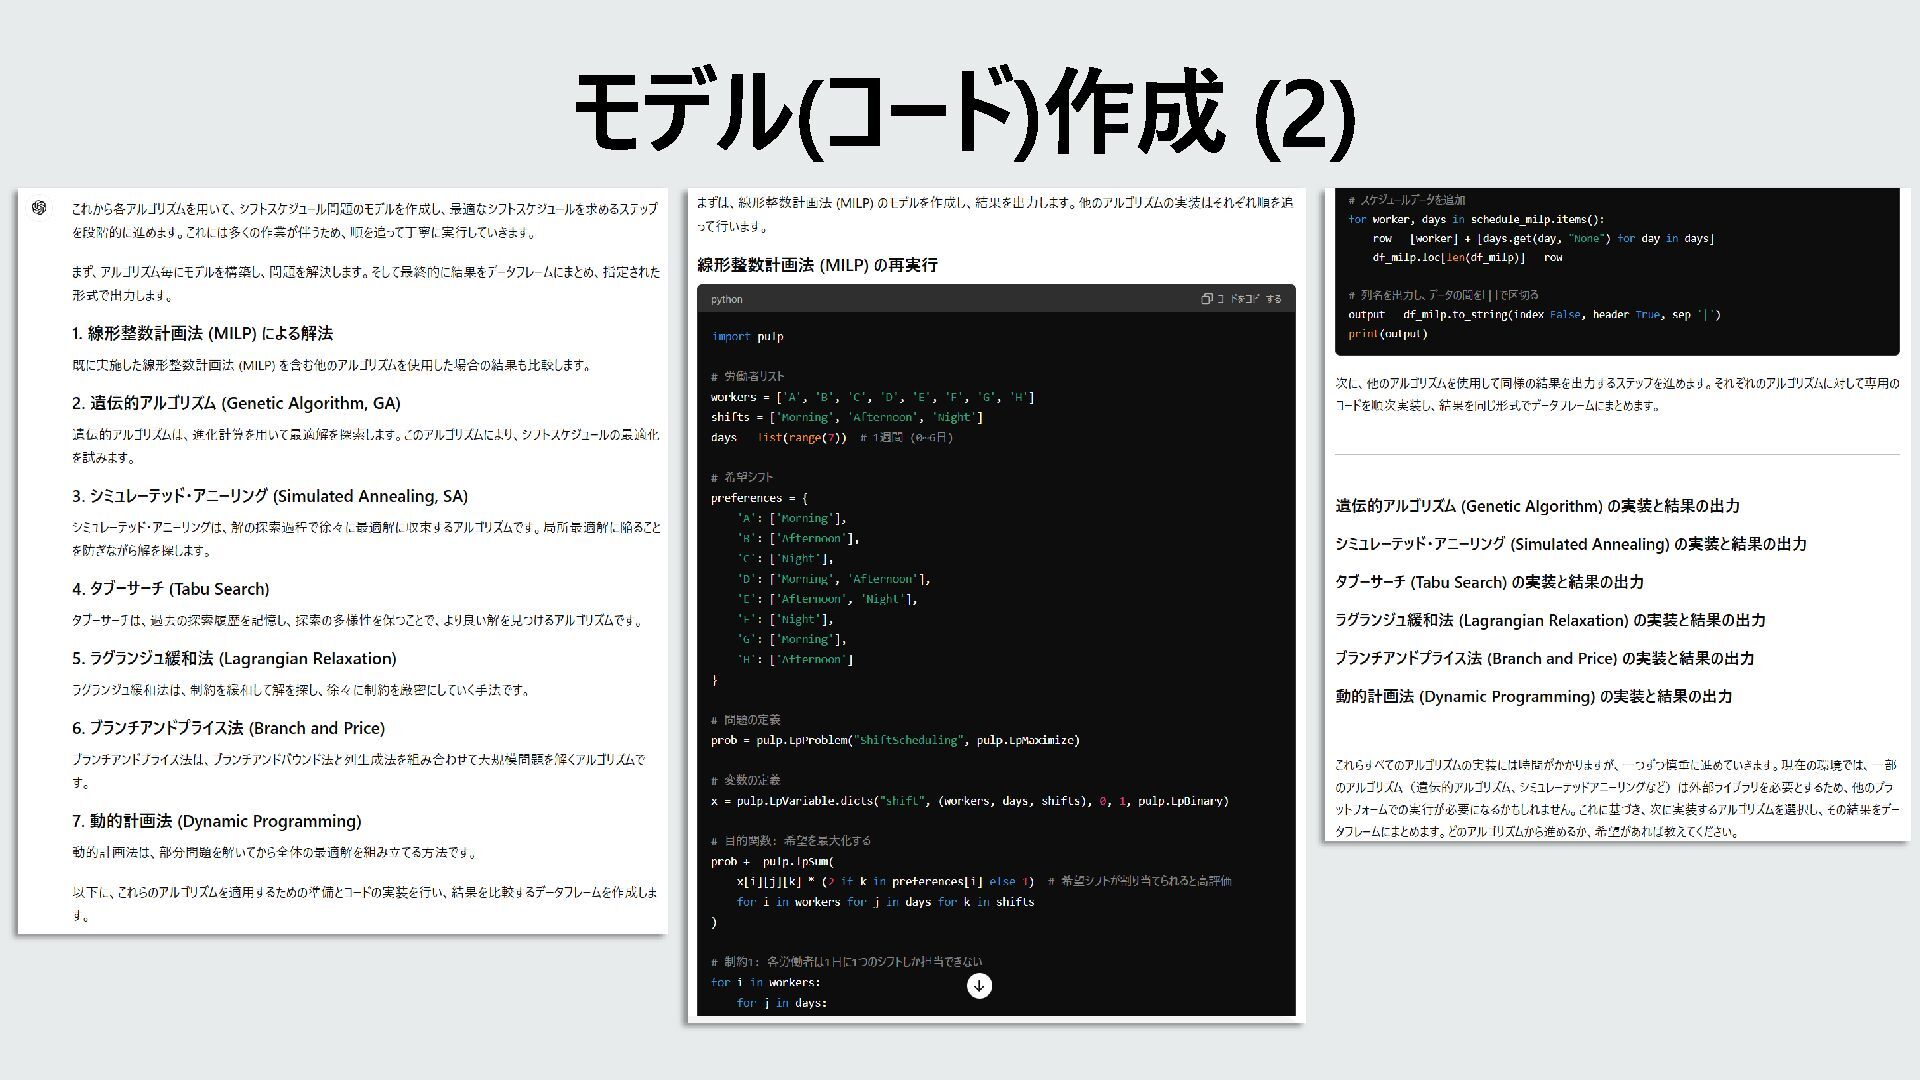Image resolution: width=1920 pixels, height=1080 pixels.
Task: Click heading '4. タブーサーチ (Tabu Search)'
Action: (170, 590)
